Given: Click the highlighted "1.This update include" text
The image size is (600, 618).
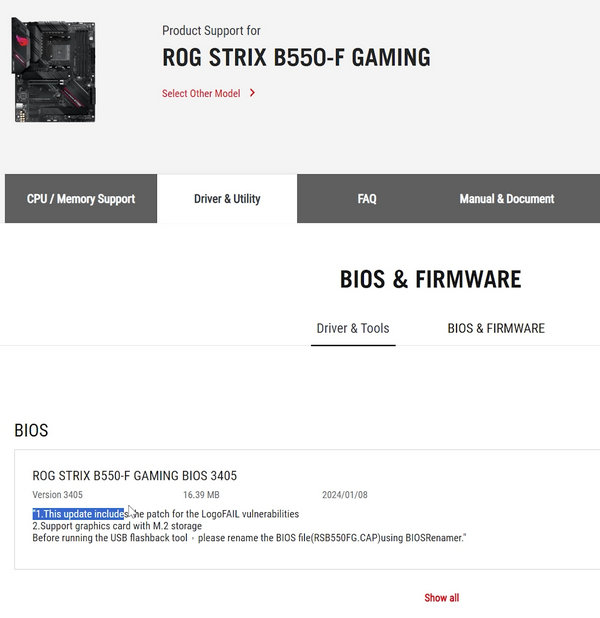Looking at the screenshot, I should tap(79, 514).
